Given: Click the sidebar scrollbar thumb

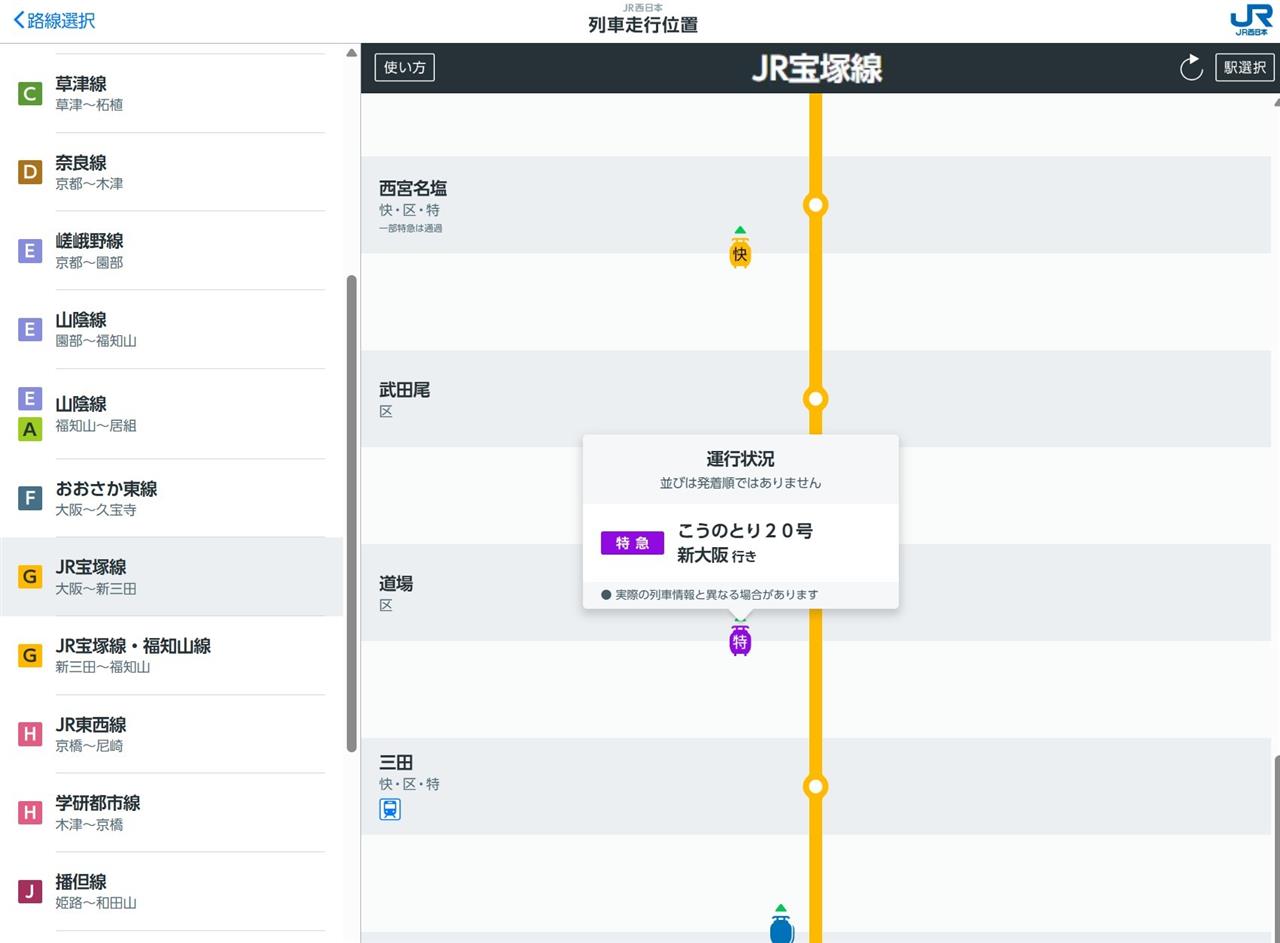Looking at the screenshot, I should pos(351,513).
